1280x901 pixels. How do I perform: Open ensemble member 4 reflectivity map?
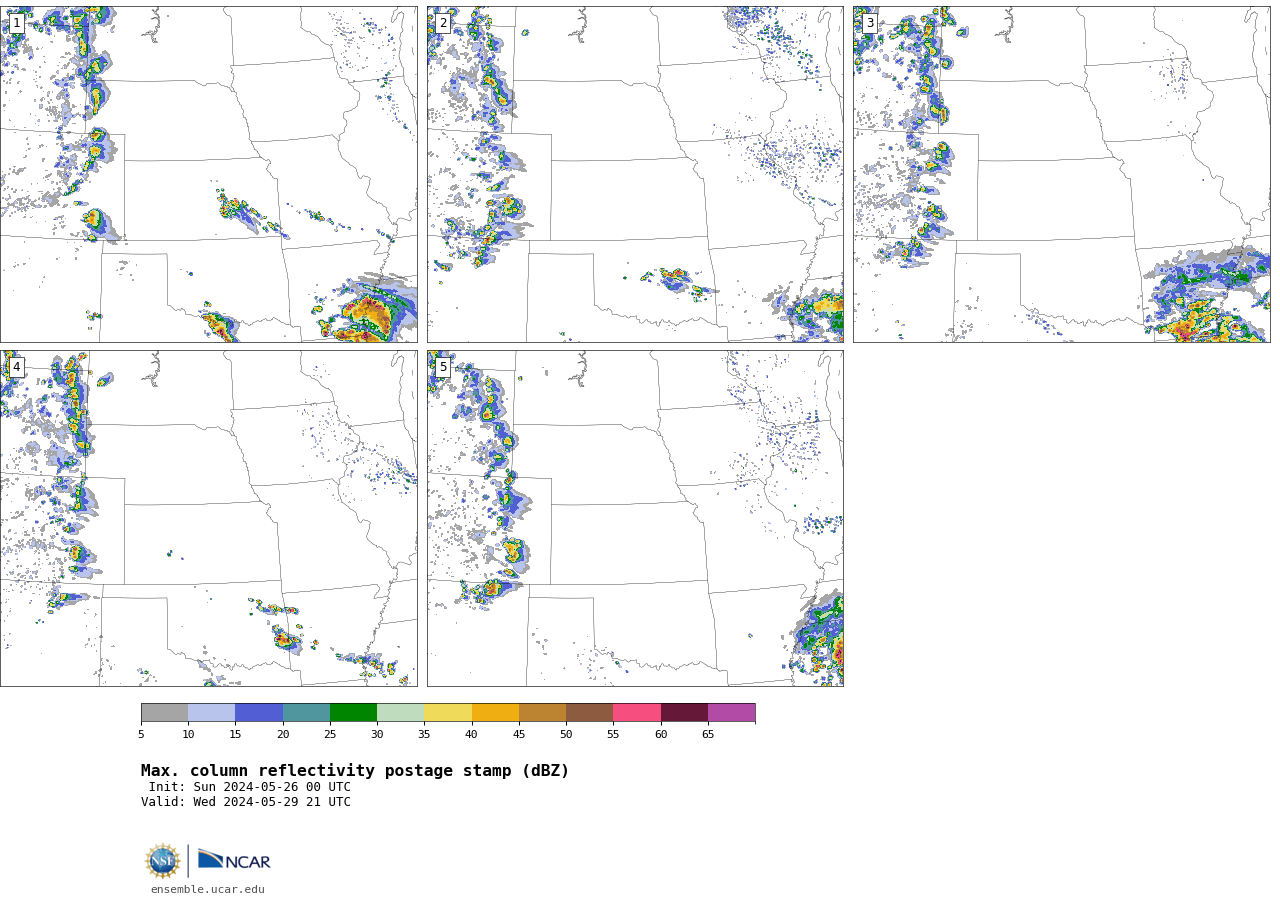(x=209, y=518)
